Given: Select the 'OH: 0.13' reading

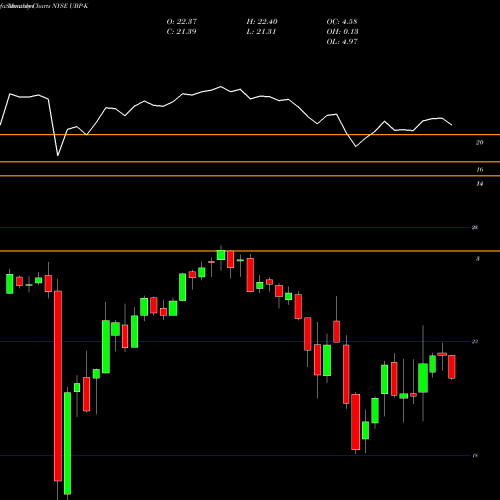Looking at the screenshot, I should pos(342,31).
